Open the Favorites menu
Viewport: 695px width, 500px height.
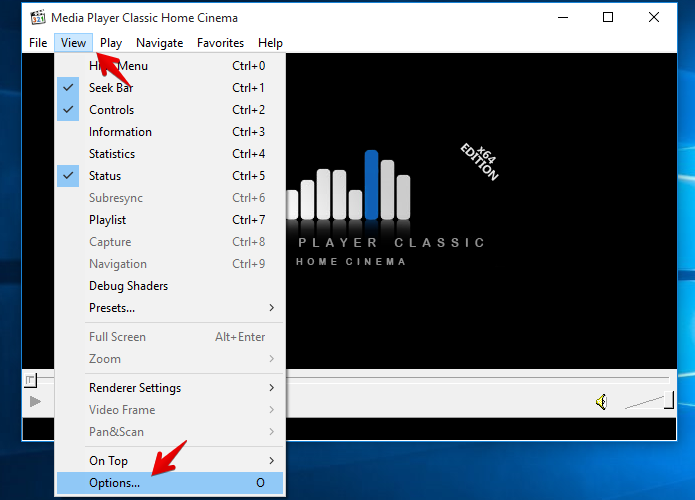coord(220,43)
